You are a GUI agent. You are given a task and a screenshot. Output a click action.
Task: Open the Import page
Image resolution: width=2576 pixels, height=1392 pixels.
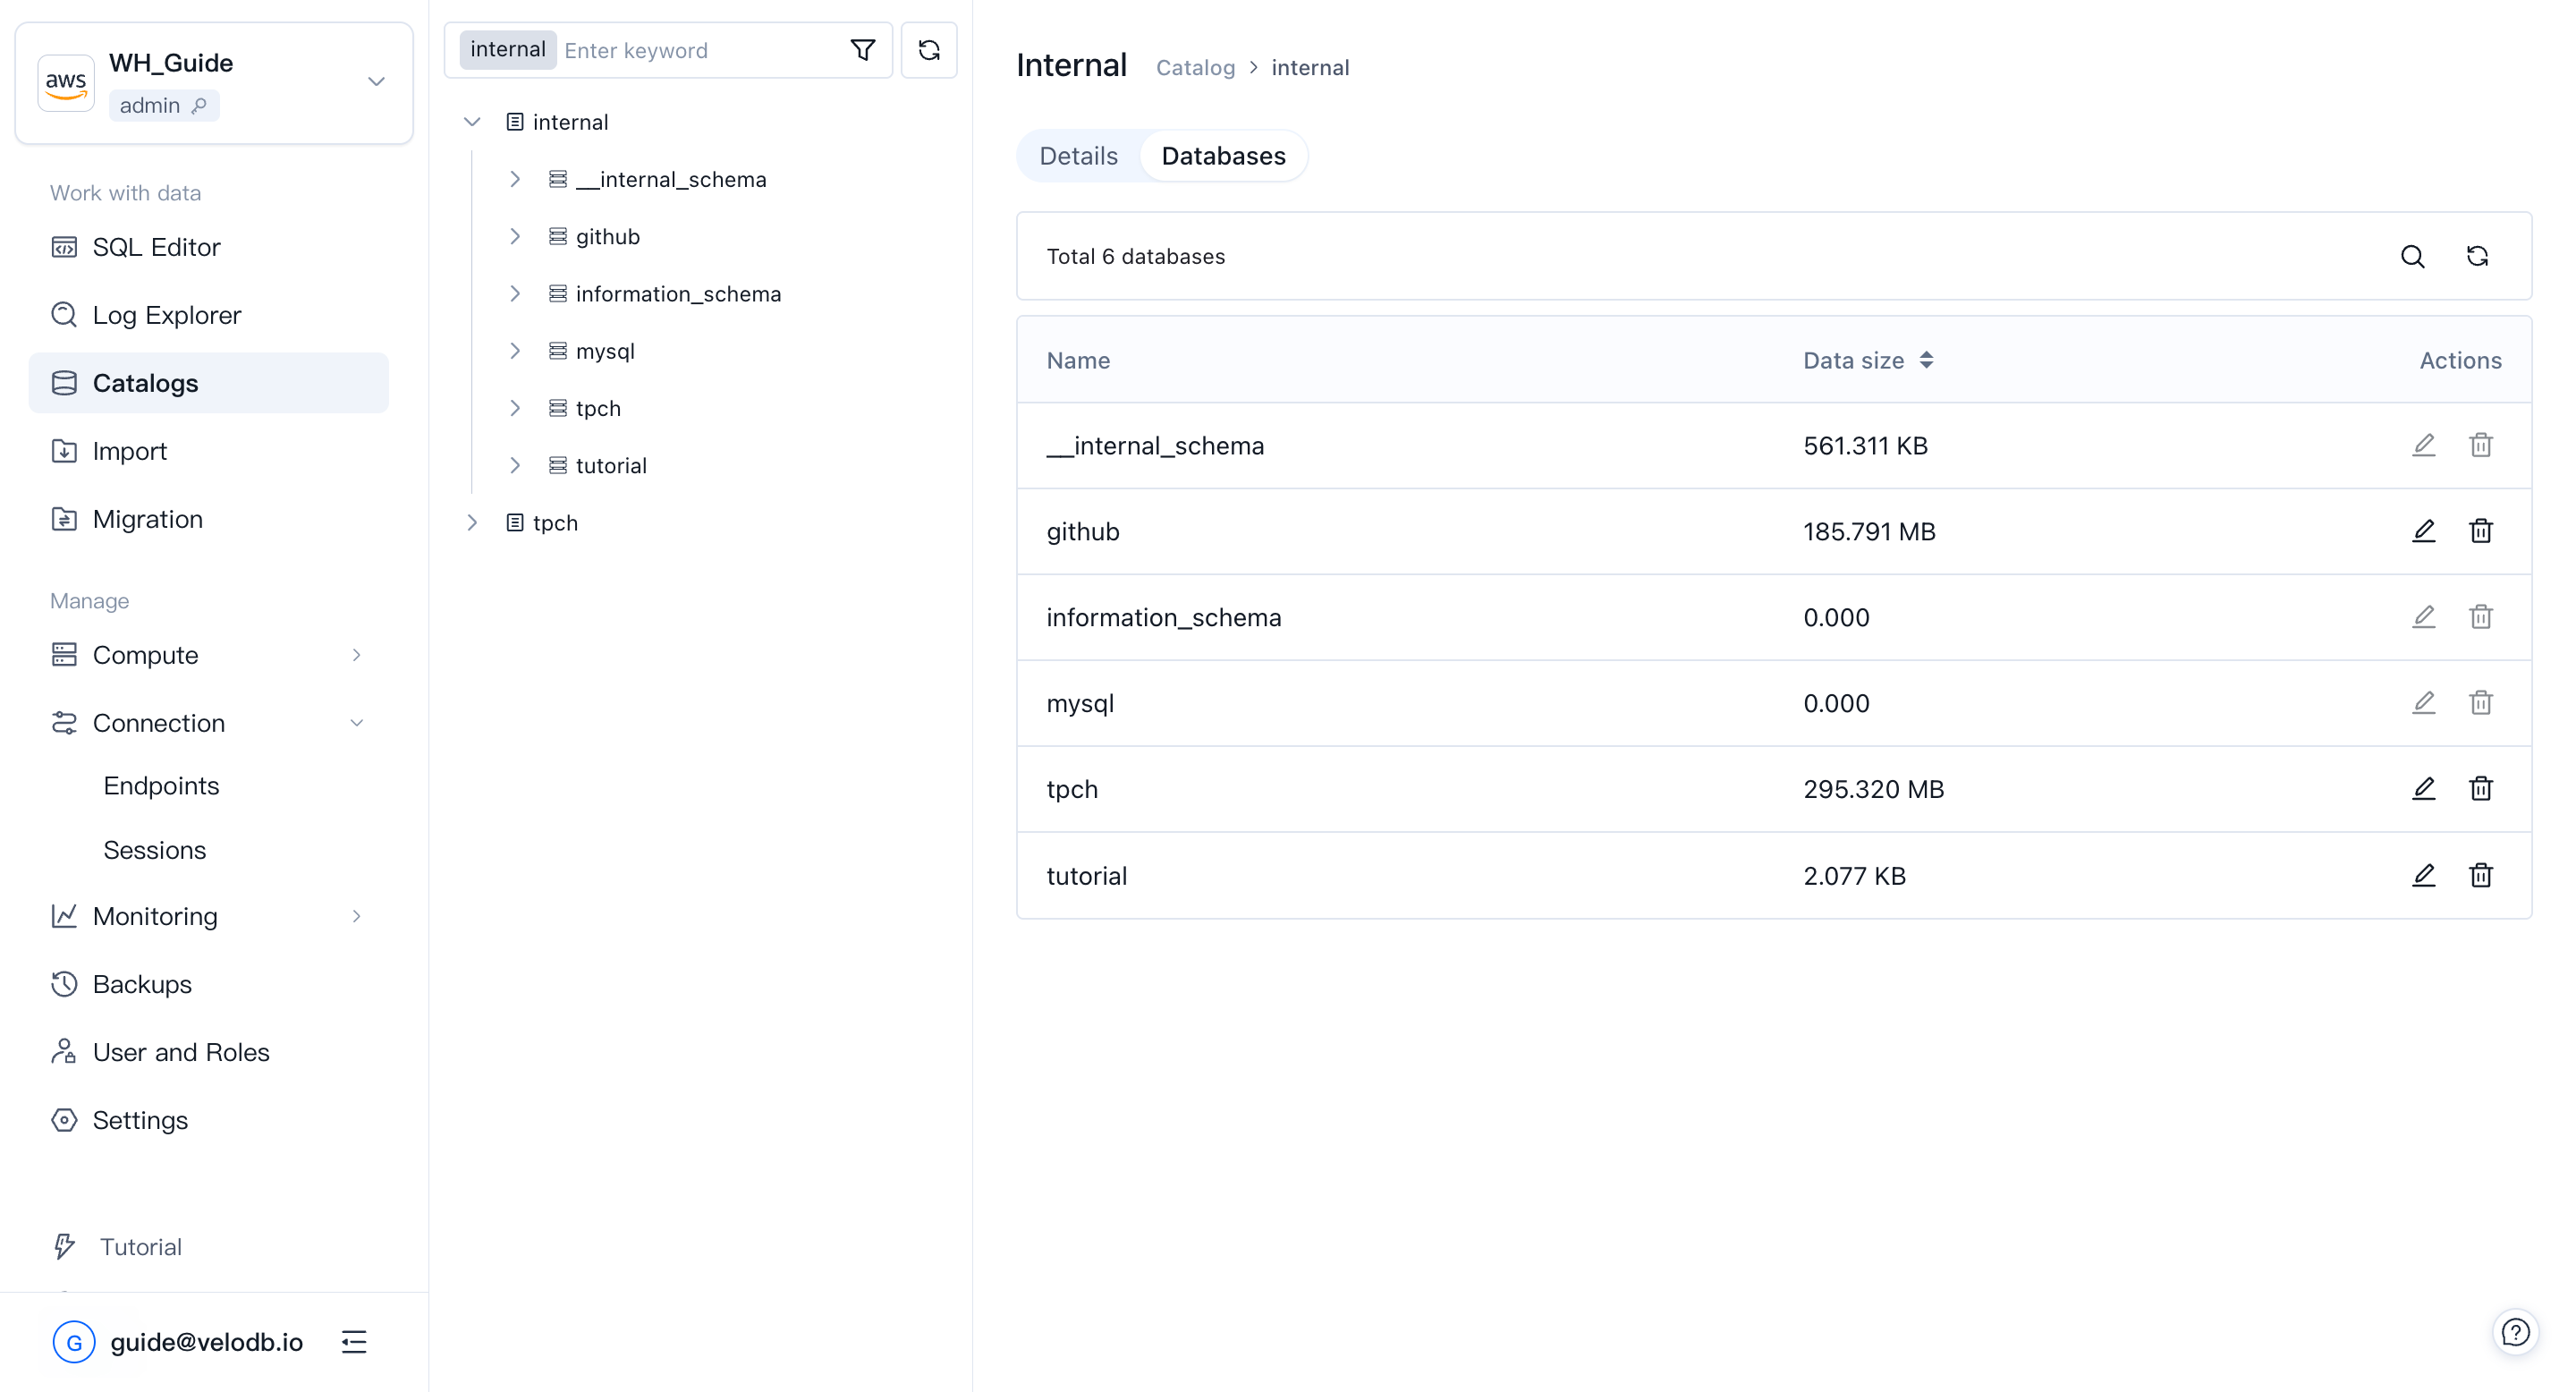pos(129,451)
